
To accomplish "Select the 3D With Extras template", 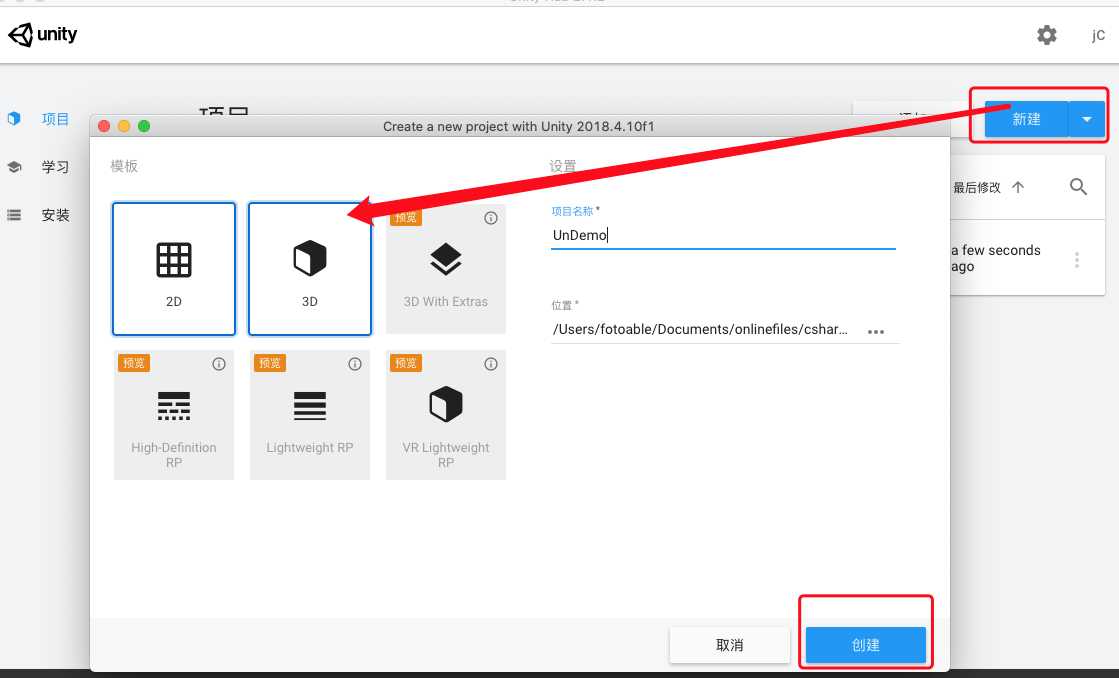I will click(446, 268).
